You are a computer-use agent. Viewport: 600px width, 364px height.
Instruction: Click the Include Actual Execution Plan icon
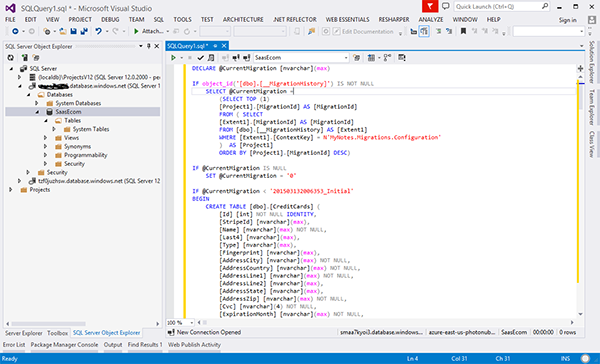point(387,57)
